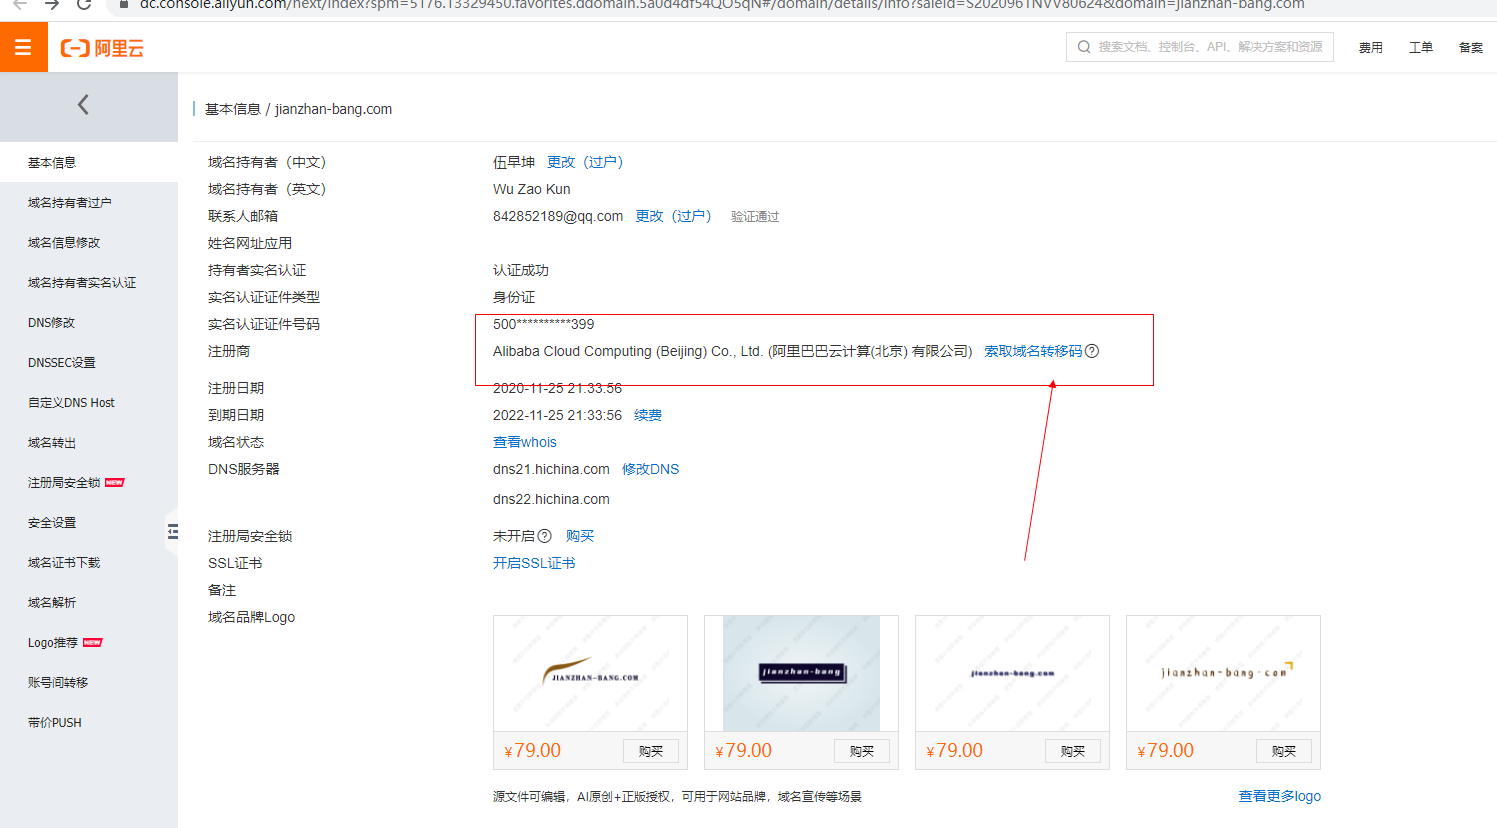
Task: Click 索取域名转移码 link
Action: 1033,351
